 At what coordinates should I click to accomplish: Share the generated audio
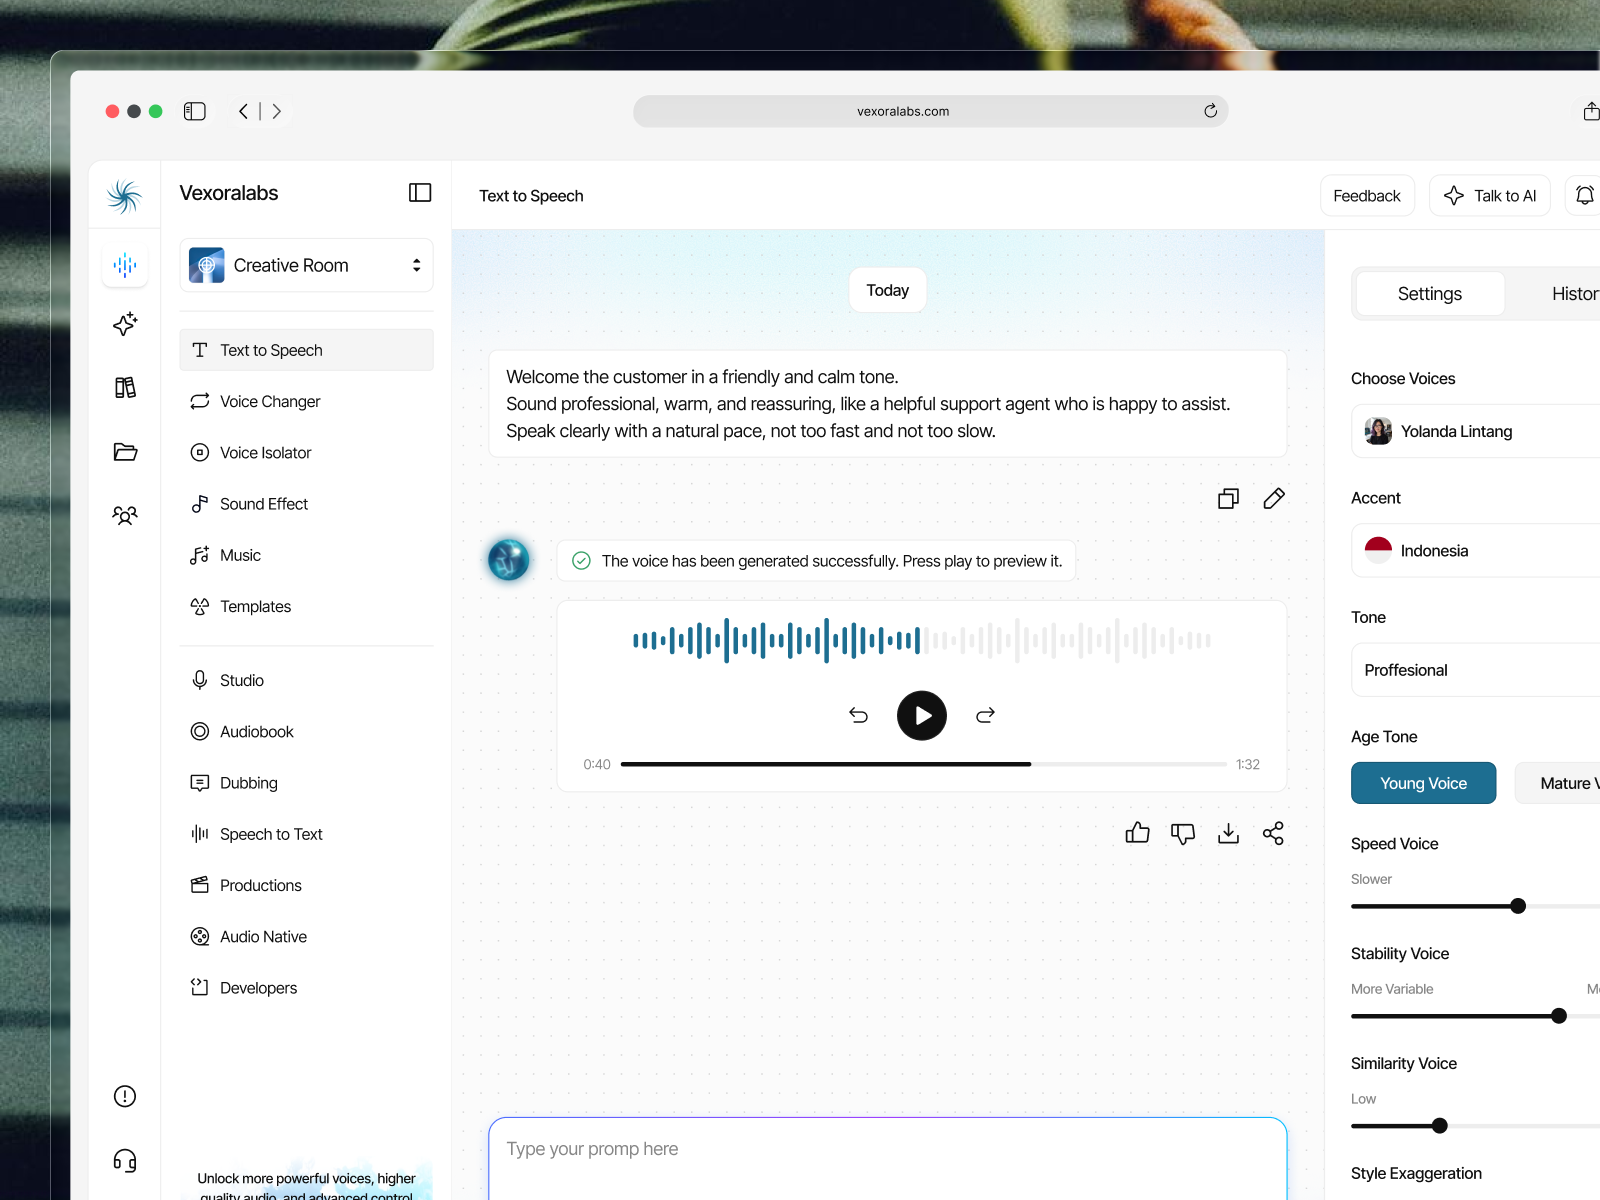(x=1273, y=833)
